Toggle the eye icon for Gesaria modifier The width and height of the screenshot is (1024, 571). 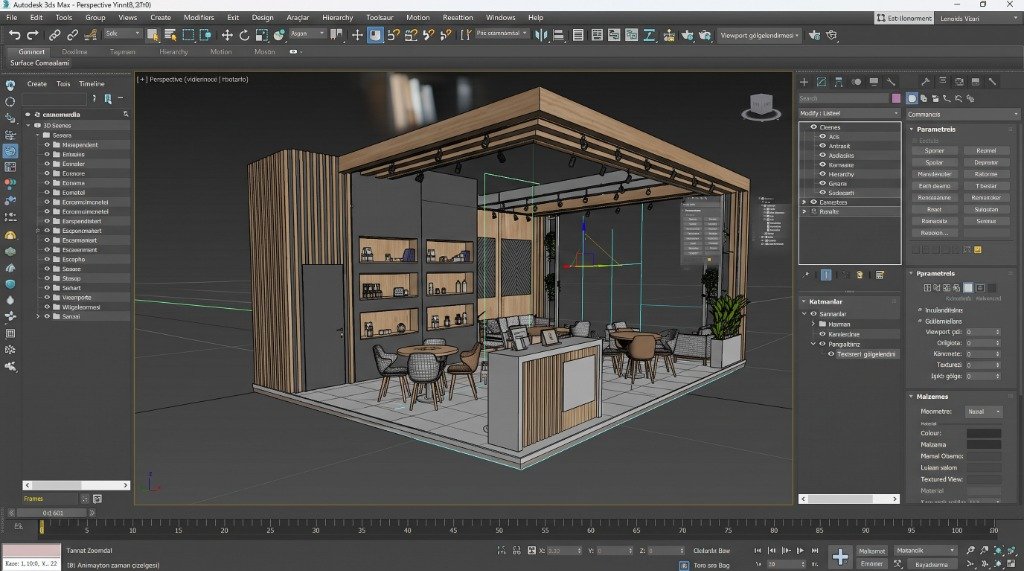(823, 184)
